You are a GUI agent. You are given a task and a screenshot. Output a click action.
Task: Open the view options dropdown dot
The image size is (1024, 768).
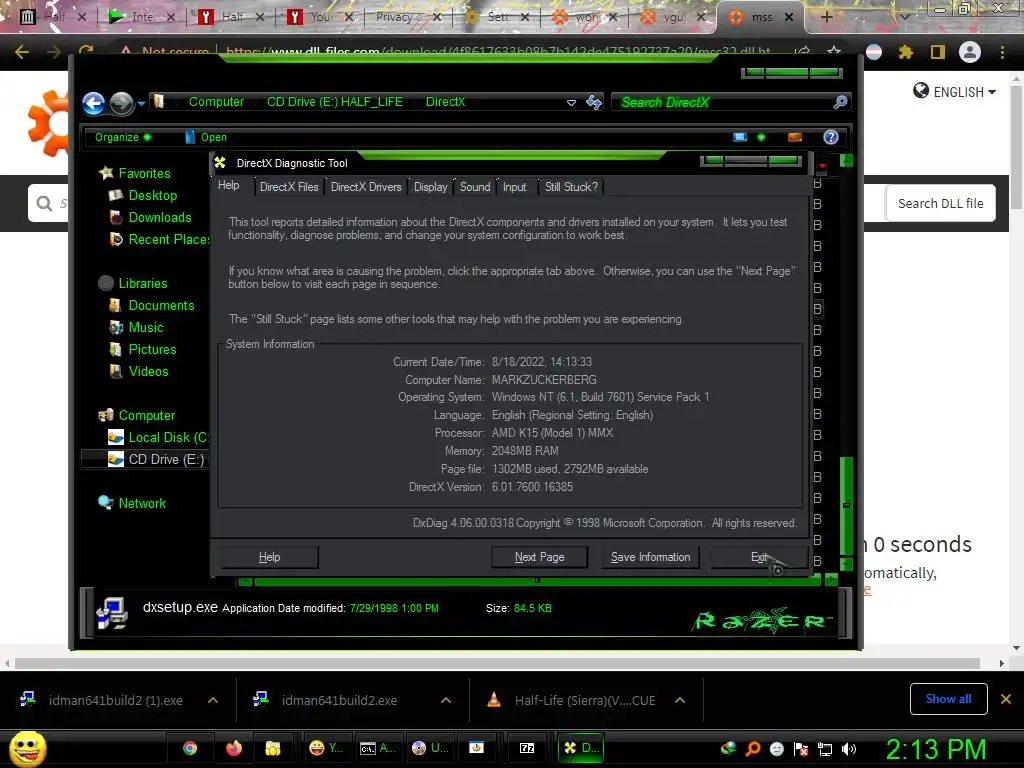click(x=761, y=137)
